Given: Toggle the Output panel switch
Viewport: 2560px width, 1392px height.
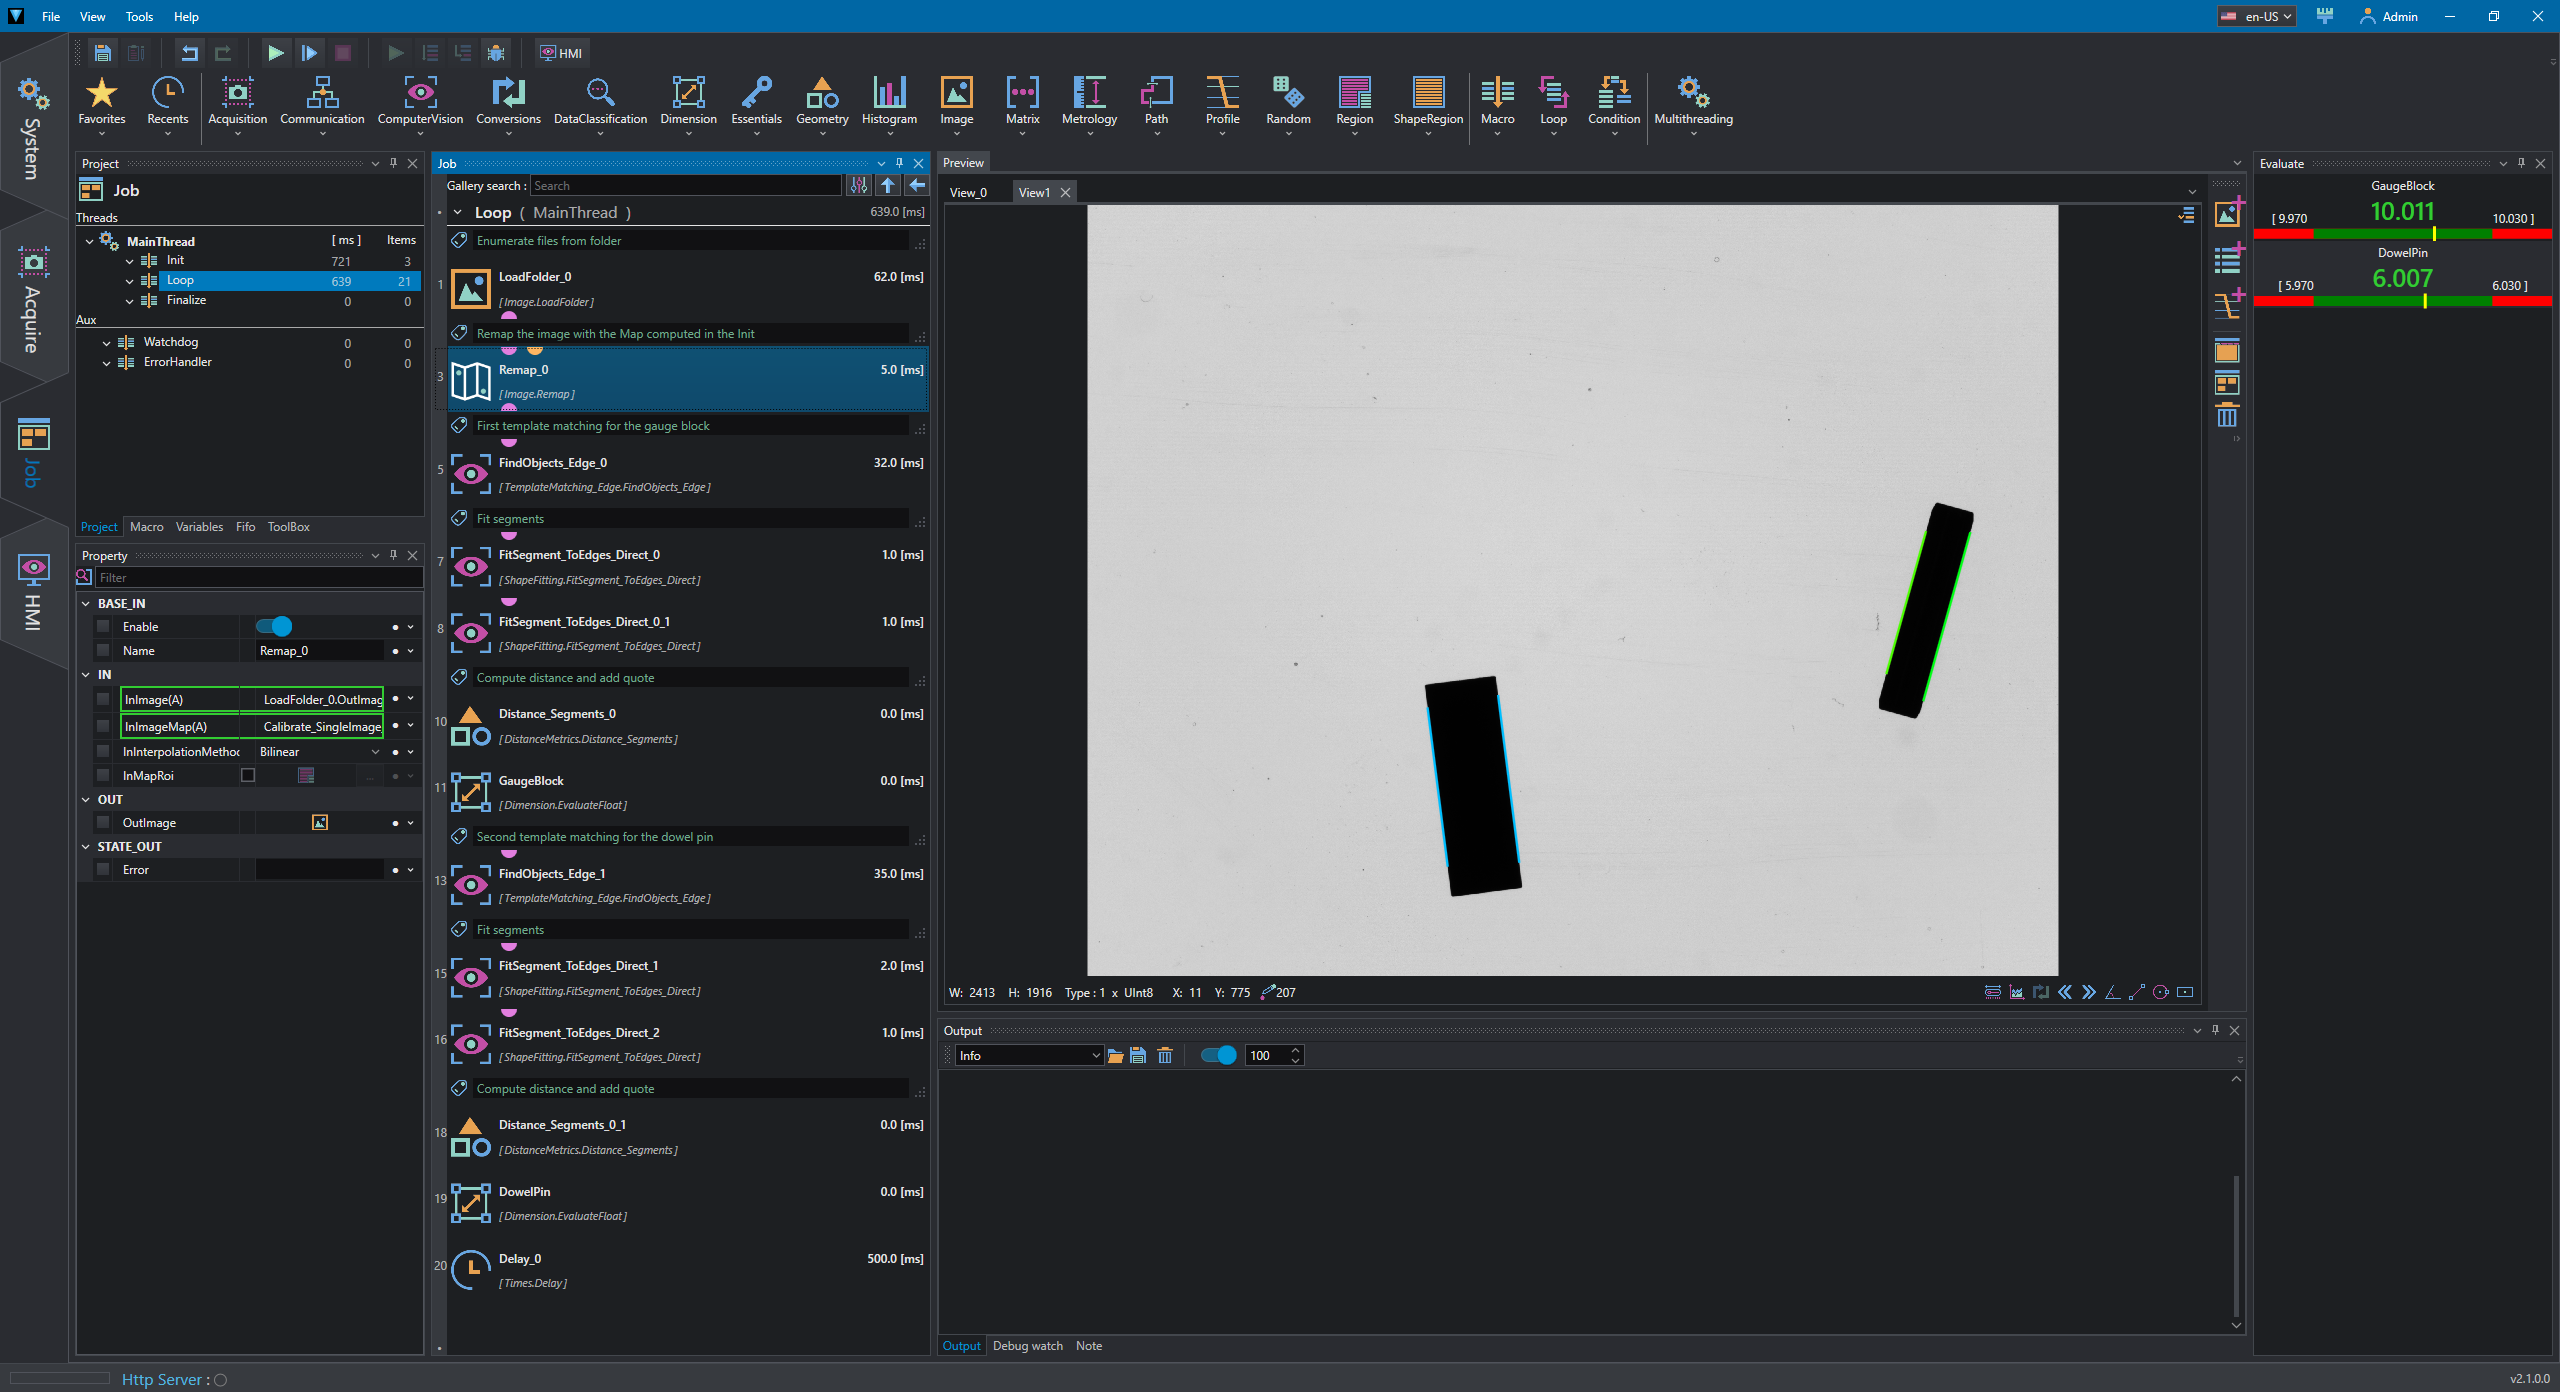Looking at the screenshot, I should click(1218, 1056).
